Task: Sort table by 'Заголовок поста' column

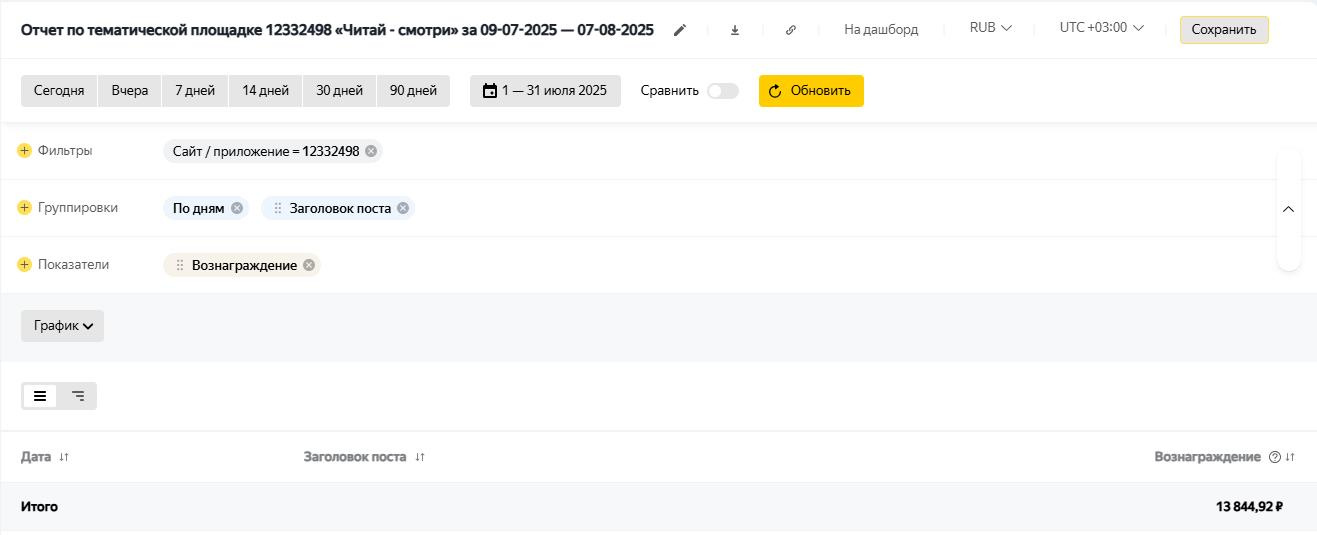Action: (x=420, y=457)
